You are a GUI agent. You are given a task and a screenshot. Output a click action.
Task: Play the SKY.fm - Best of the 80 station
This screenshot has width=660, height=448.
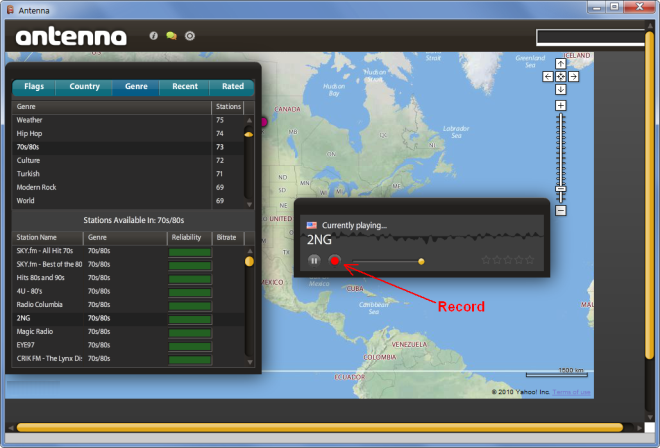tap(128, 264)
